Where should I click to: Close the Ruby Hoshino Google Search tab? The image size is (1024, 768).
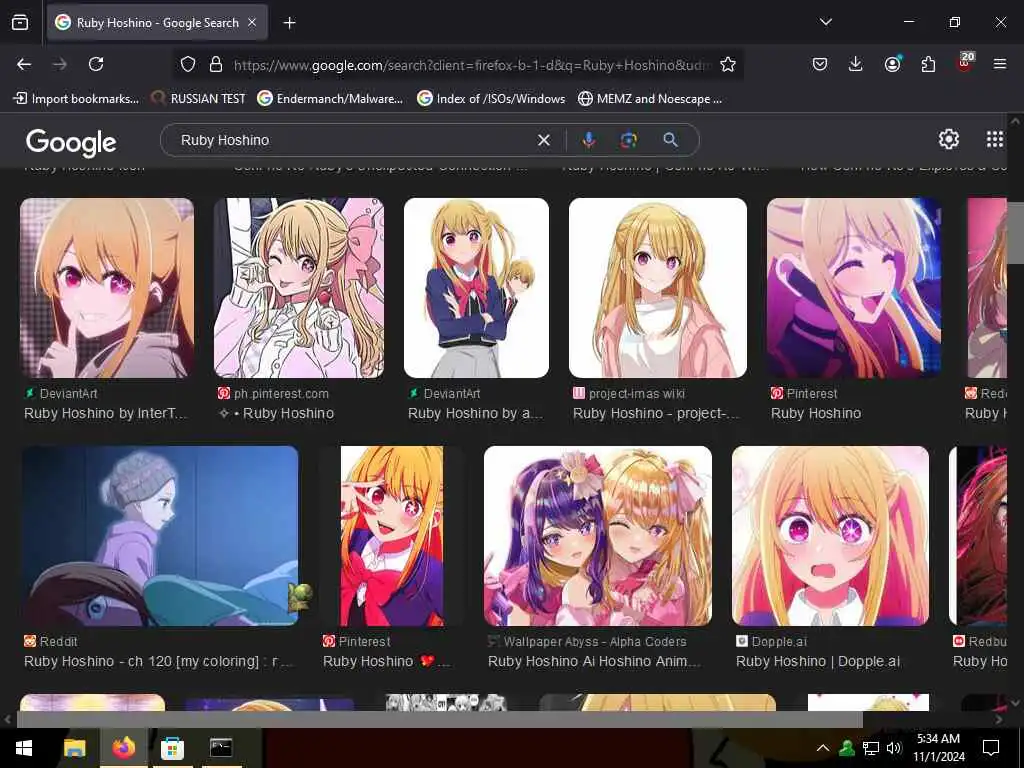tap(252, 23)
